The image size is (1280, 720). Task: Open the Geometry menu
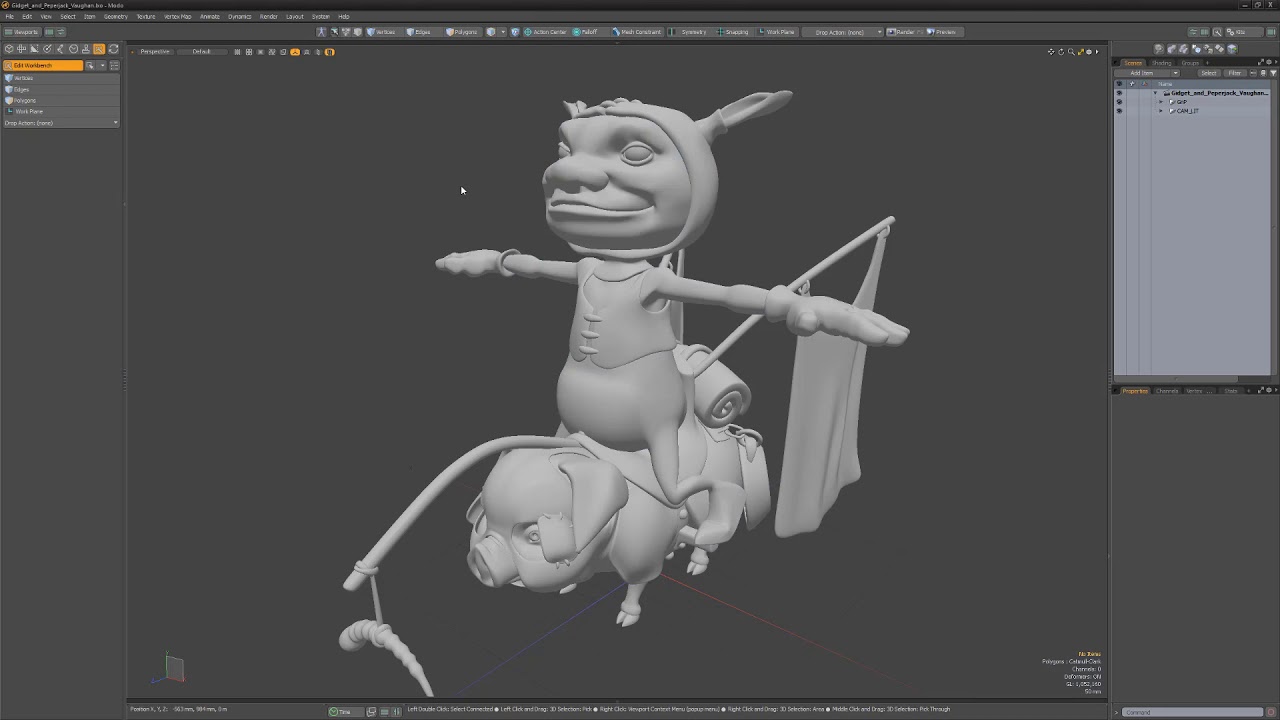coord(115,16)
